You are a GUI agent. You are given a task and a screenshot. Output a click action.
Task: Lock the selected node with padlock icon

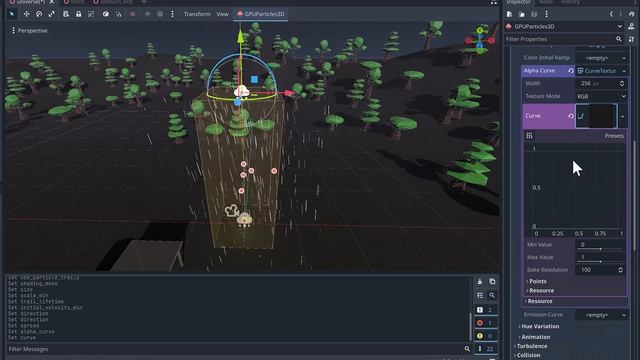pyautogui.click(x=78, y=14)
